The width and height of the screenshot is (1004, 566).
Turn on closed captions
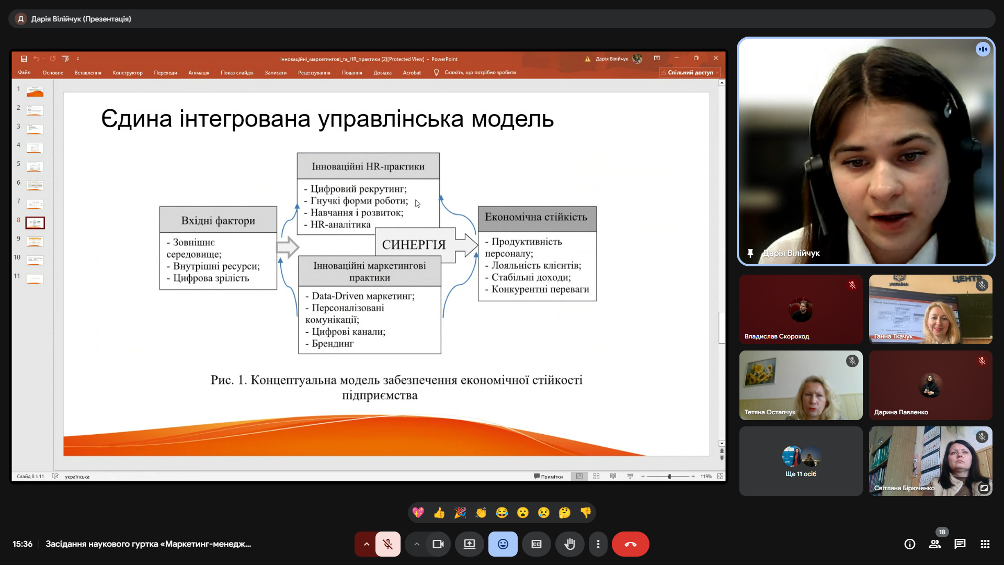point(536,544)
